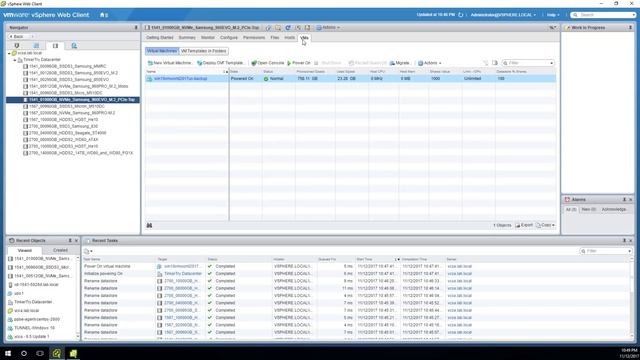This screenshot has width=640, height=360.
Task: Click the Migrate button
Action: pyautogui.click(x=399, y=63)
